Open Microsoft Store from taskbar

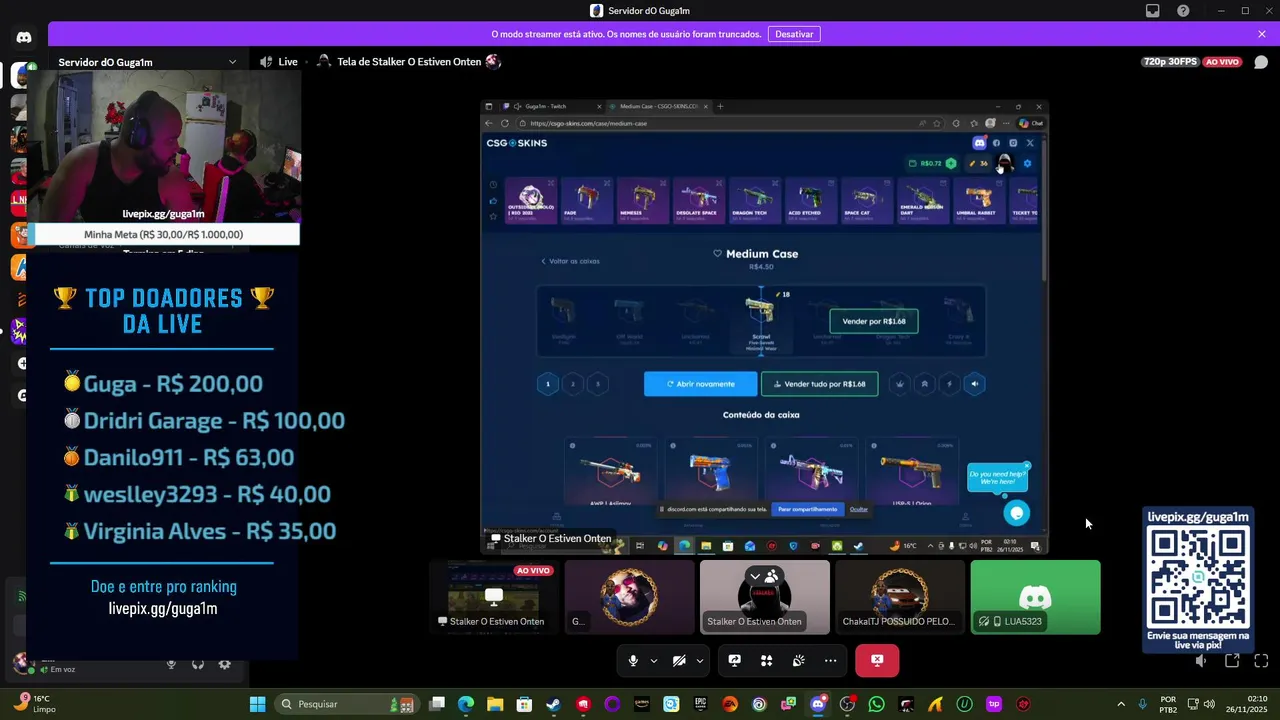(x=524, y=704)
